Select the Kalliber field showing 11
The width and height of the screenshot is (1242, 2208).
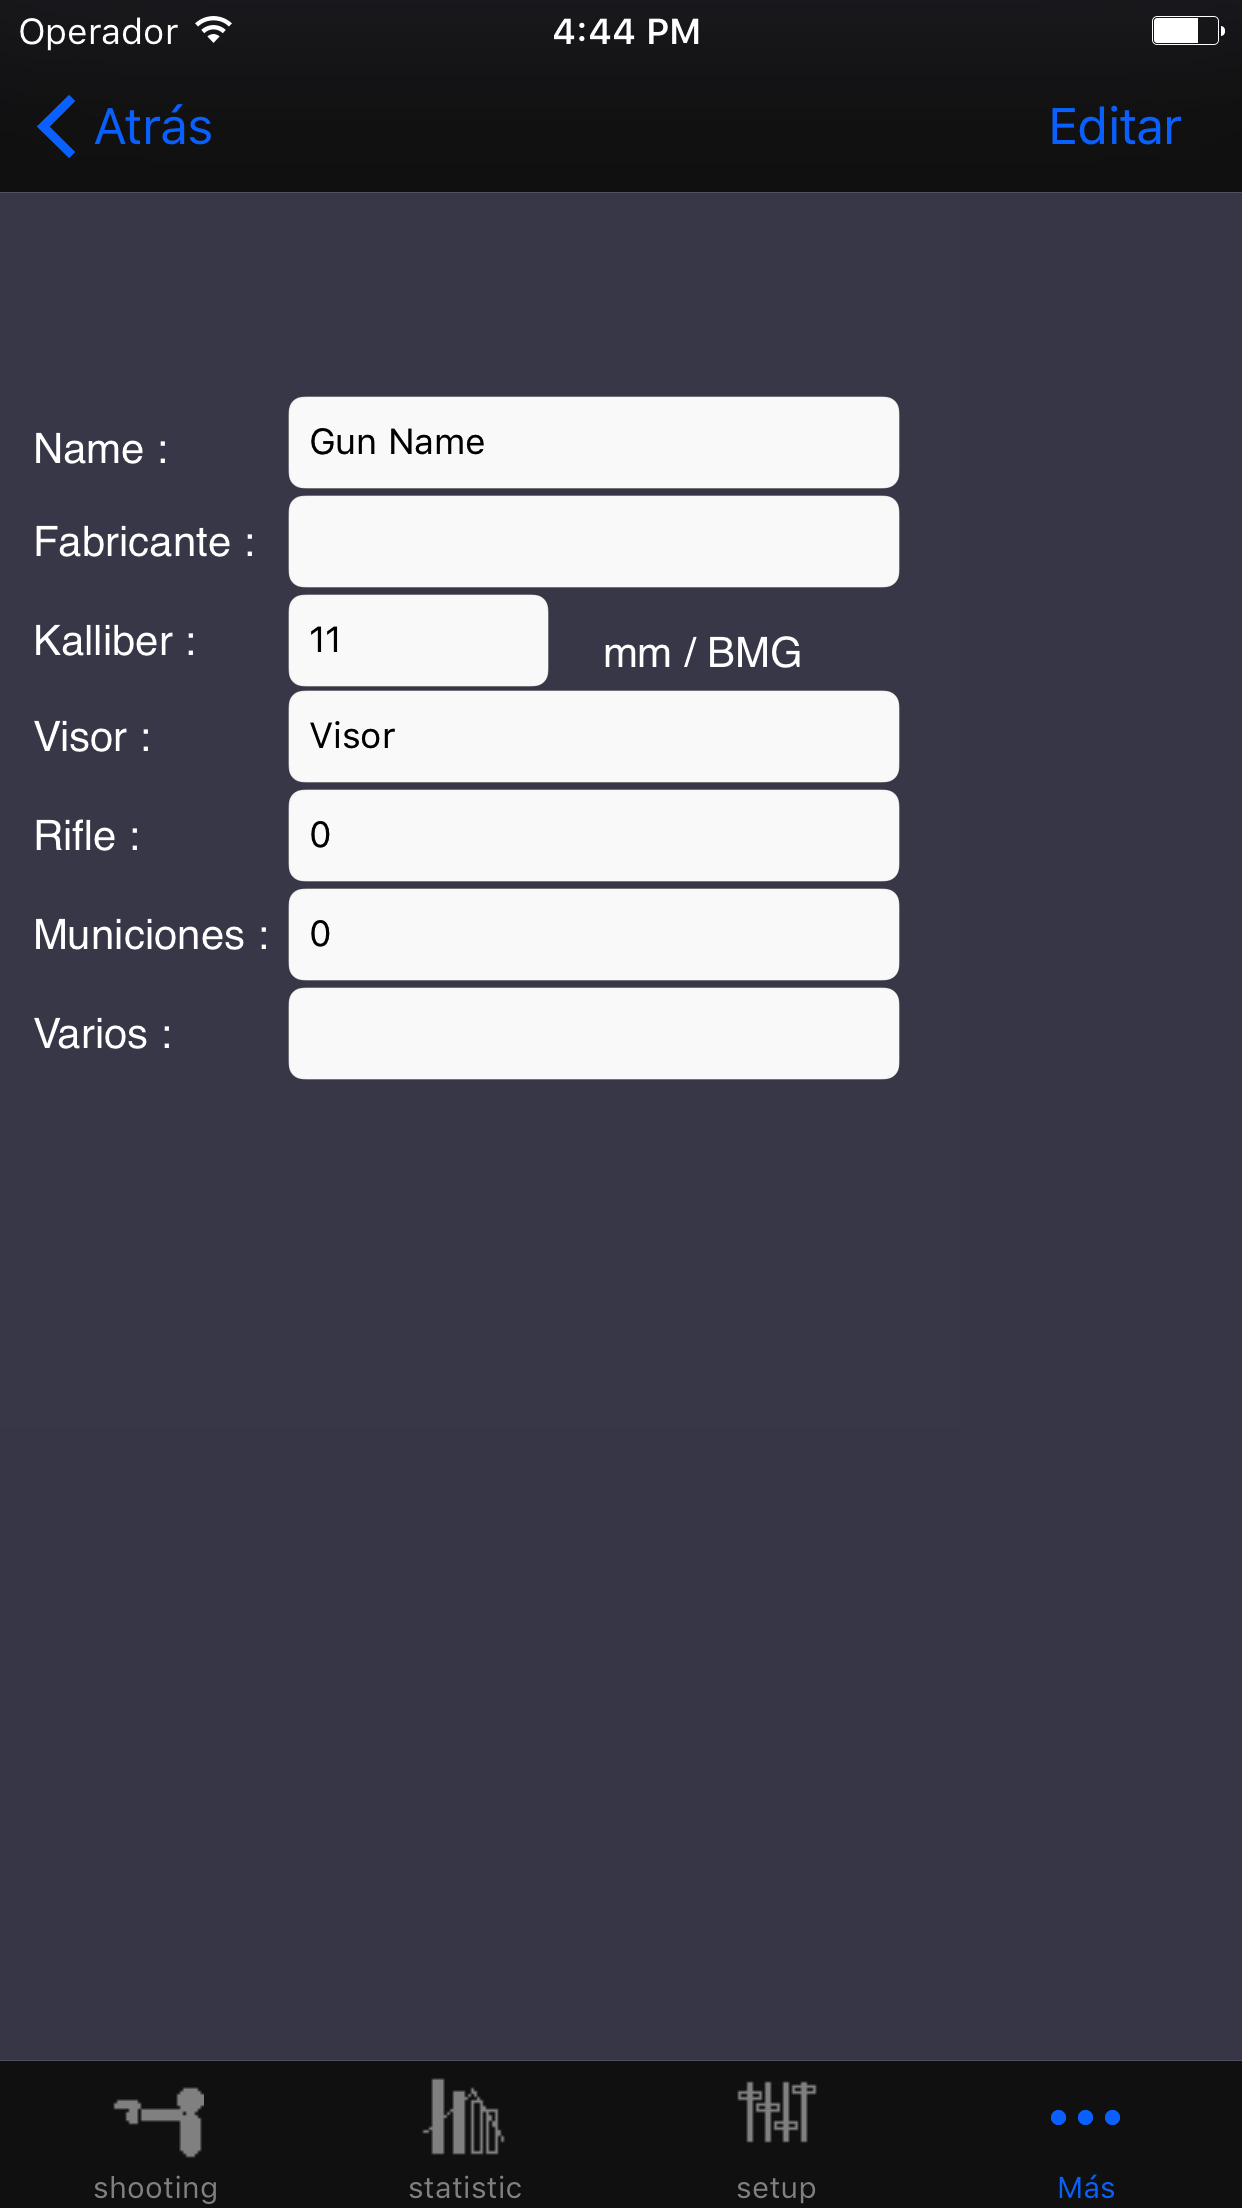[418, 641]
